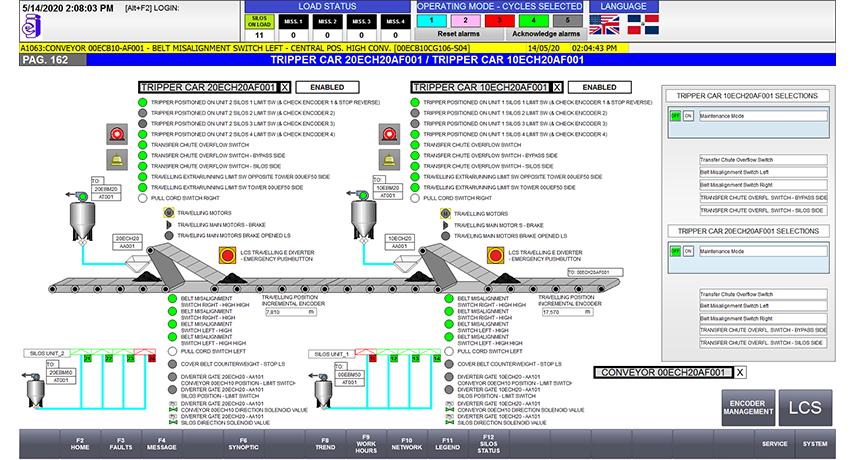This screenshot has width=855, height=460.
Task: Click ENABLED button for tripper 10ECH20AF001
Action: (x=599, y=87)
